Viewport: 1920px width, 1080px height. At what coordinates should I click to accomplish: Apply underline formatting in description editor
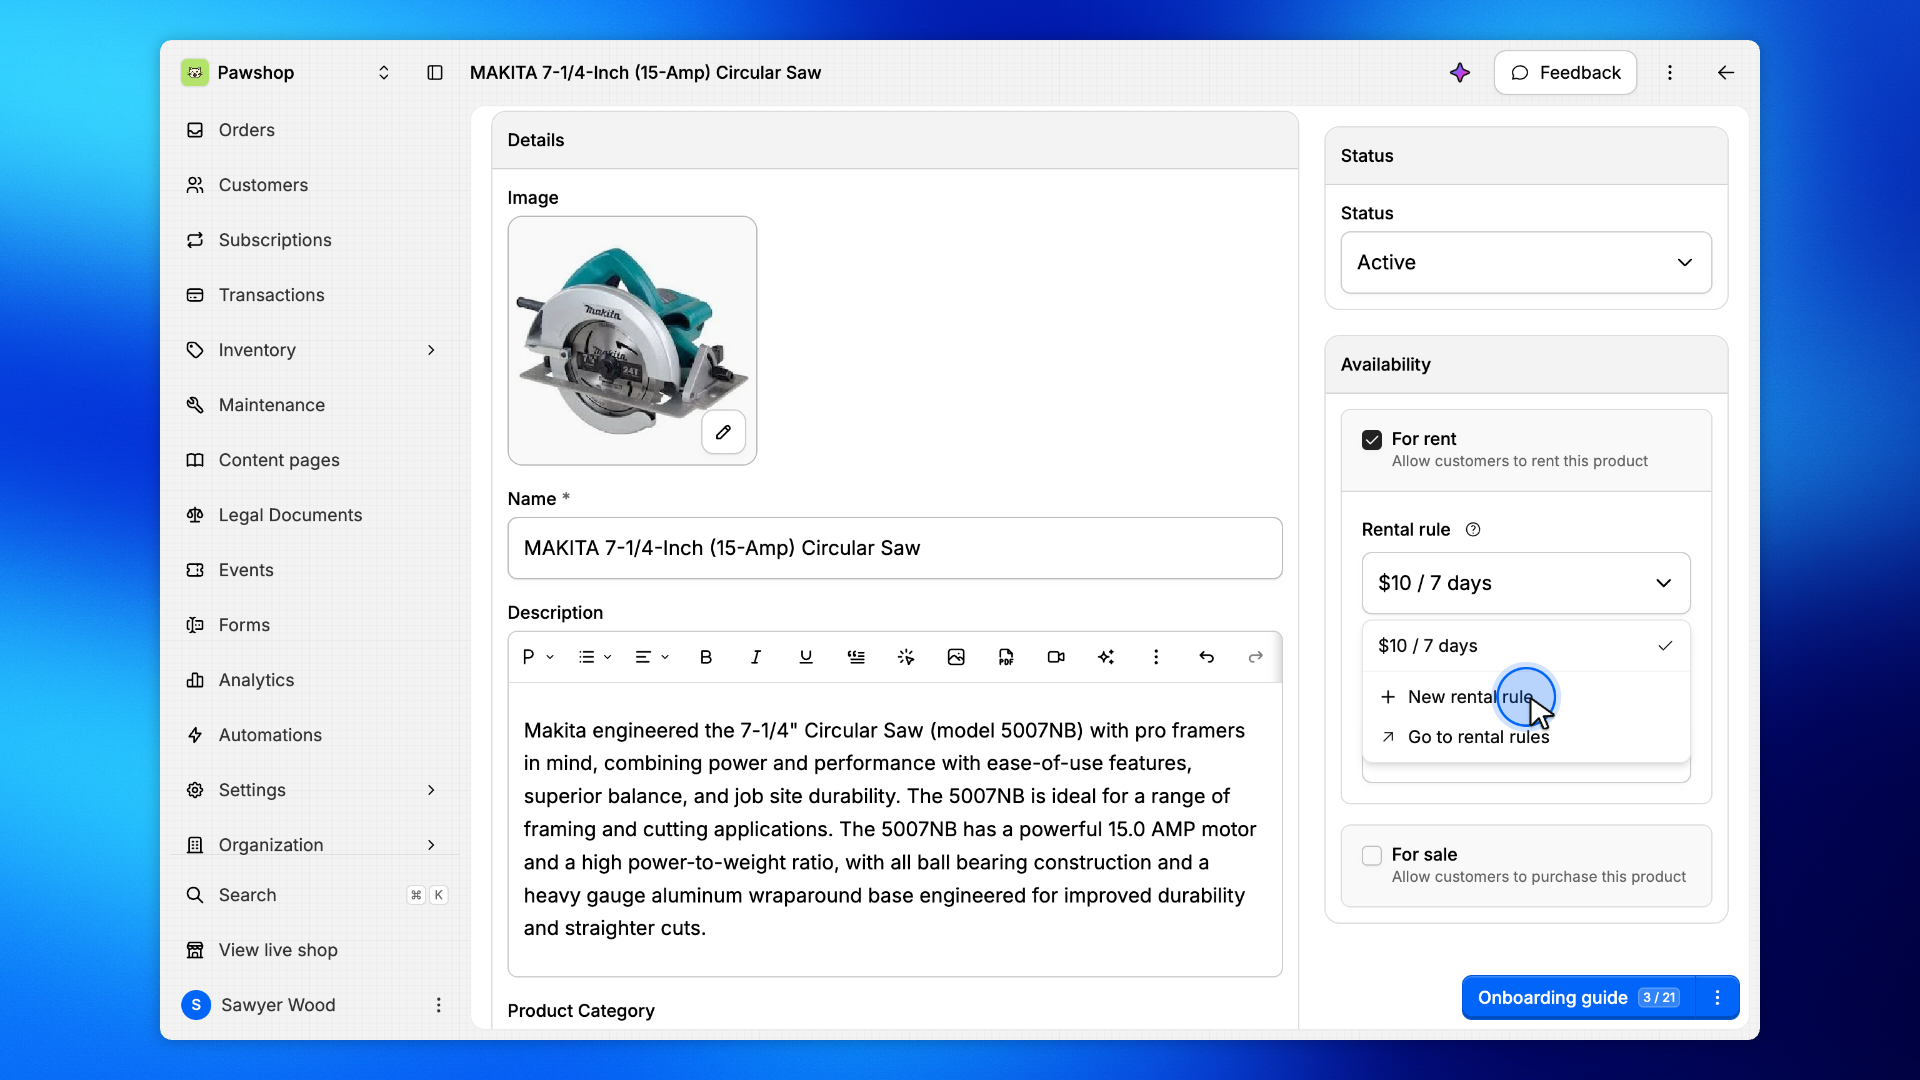(x=806, y=657)
